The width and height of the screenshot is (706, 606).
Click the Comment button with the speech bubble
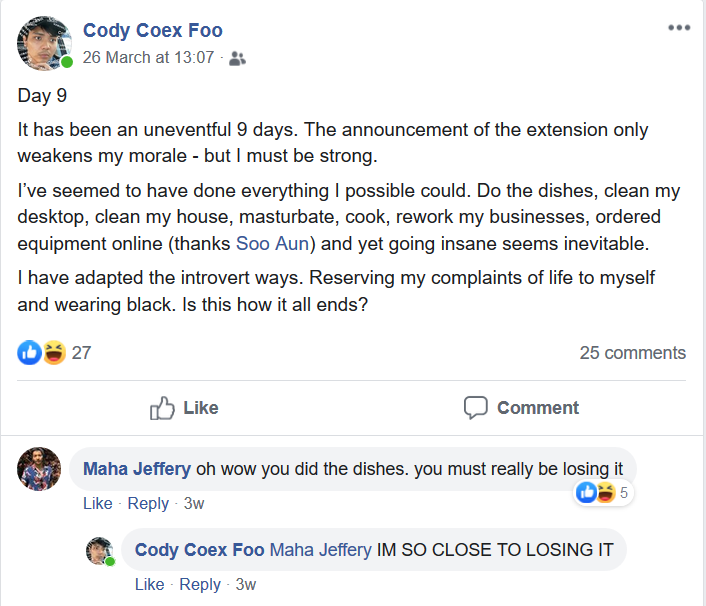coord(521,408)
